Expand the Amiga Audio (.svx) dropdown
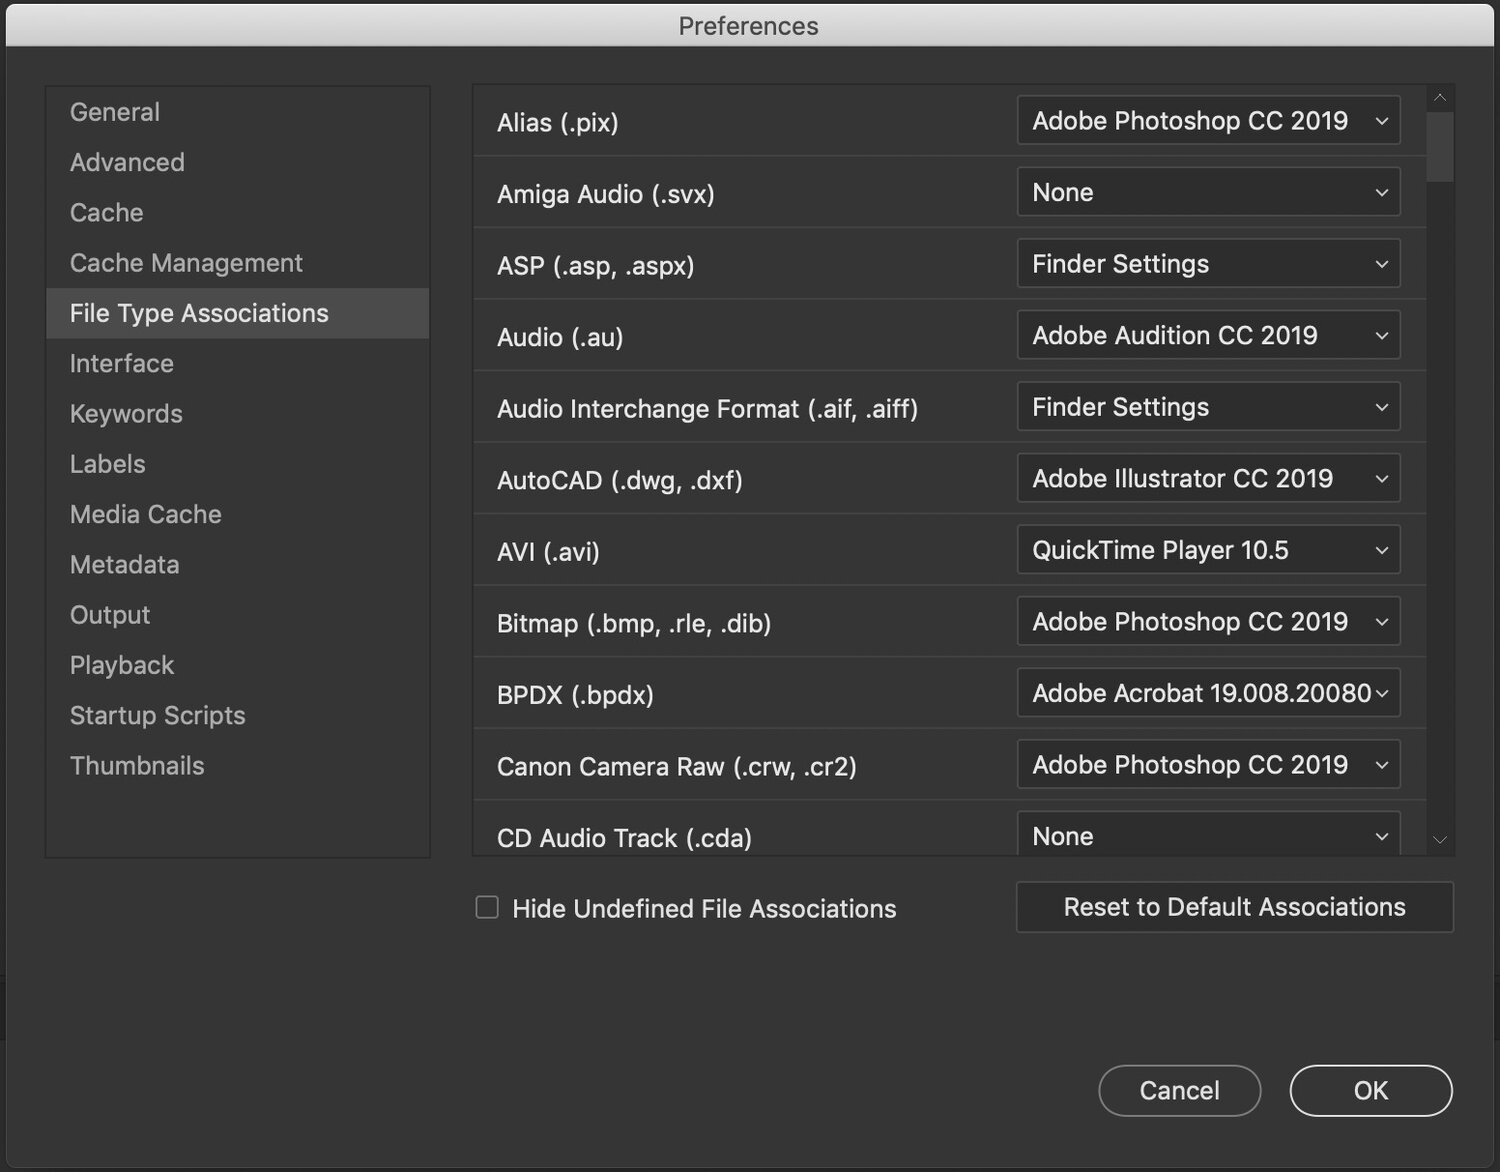The width and height of the screenshot is (1500, 1172). pos(1208,193)
